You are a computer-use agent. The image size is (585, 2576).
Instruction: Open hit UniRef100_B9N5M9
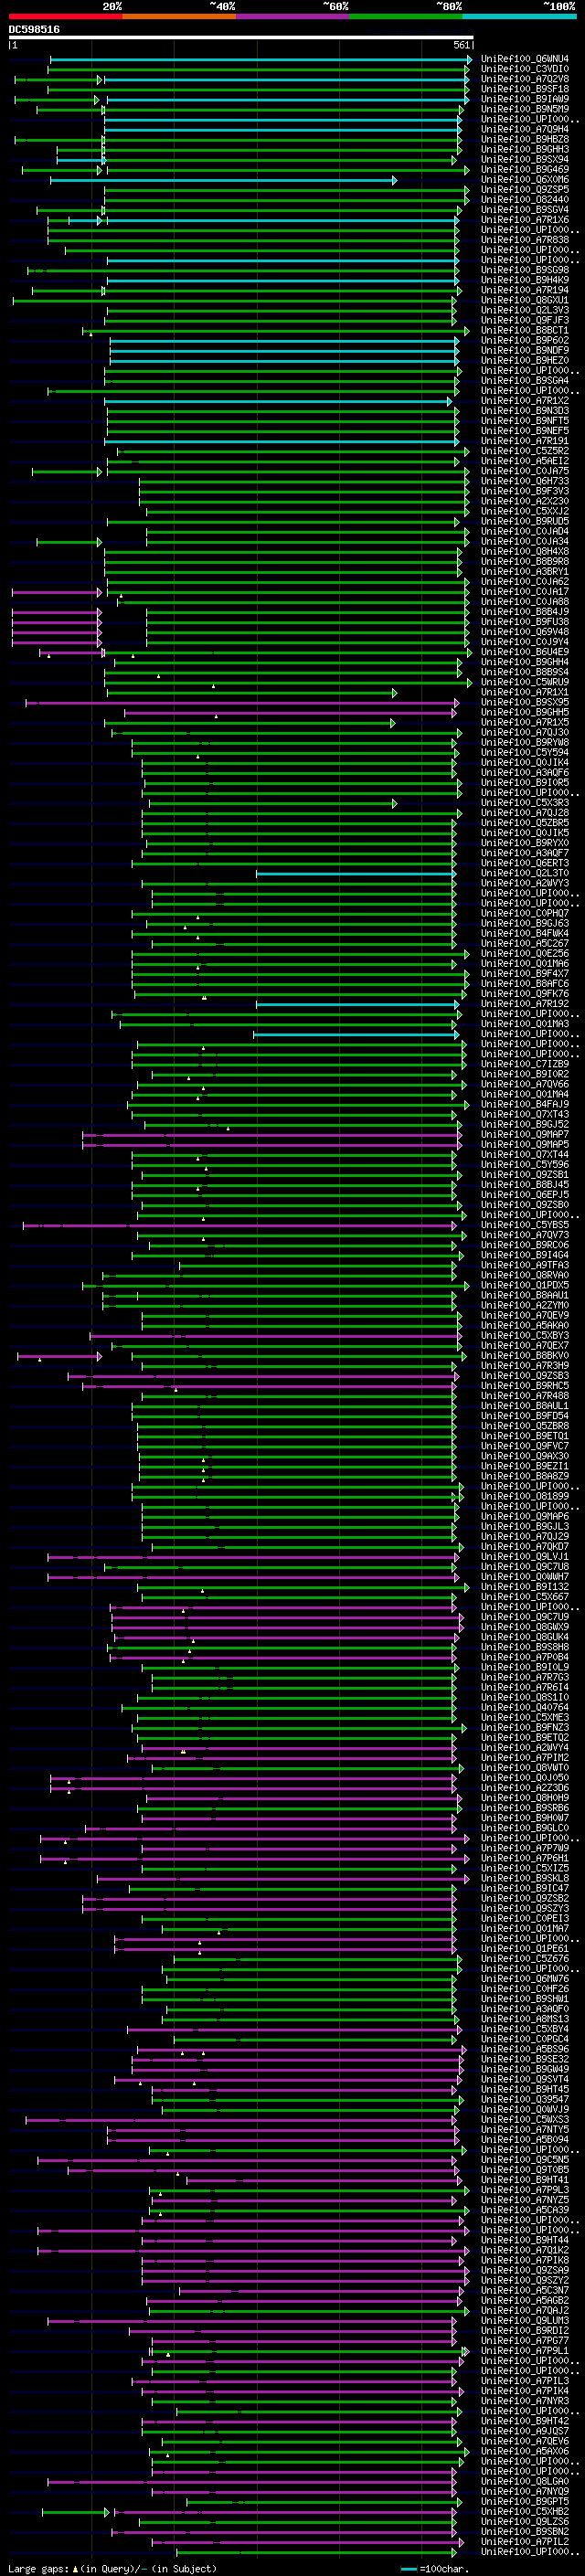[525, 109]
